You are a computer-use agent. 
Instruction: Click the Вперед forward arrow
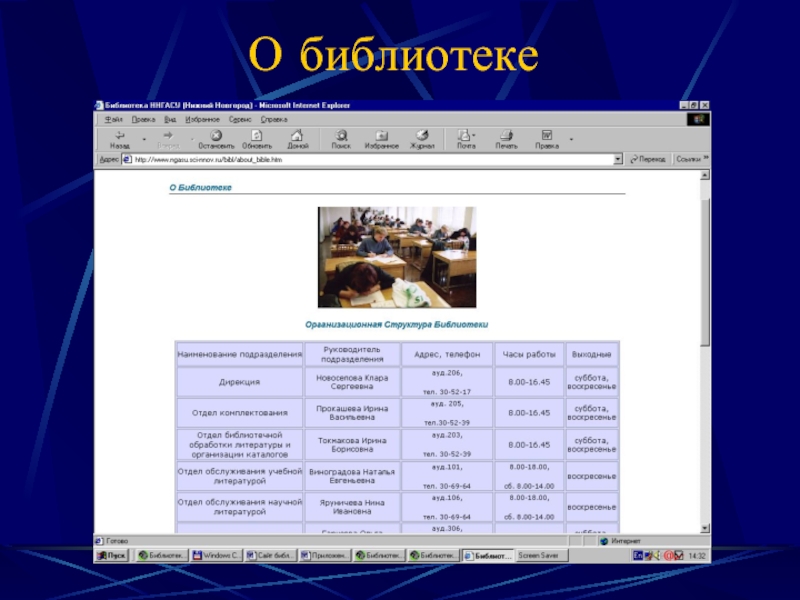coord(168,139)
